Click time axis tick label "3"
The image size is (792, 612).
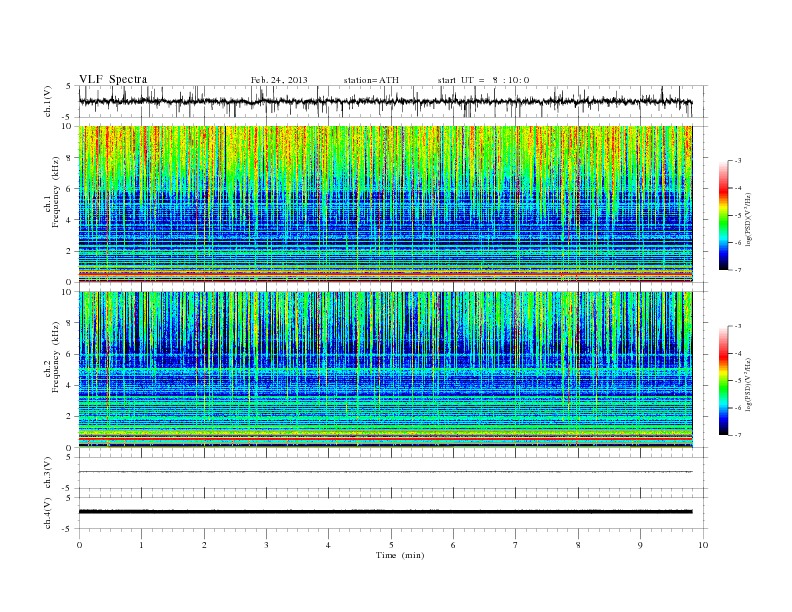coord(266,545)
